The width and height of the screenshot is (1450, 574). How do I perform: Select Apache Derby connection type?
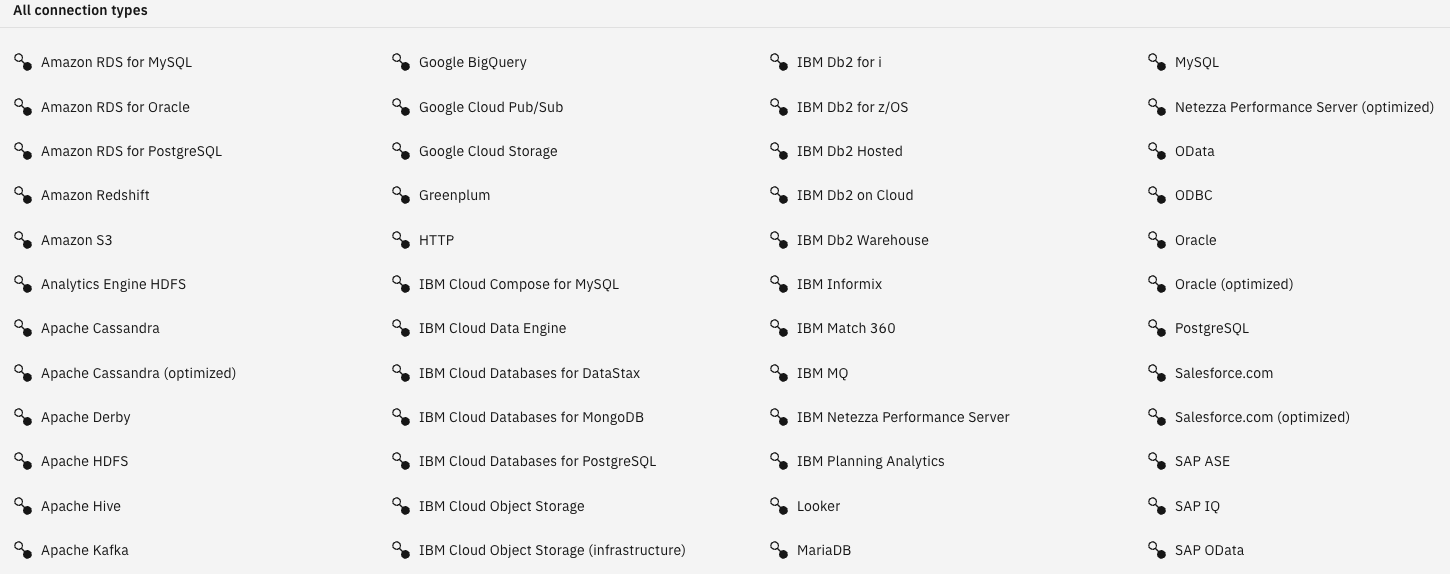pyautogui.click(x=86, y=417)
